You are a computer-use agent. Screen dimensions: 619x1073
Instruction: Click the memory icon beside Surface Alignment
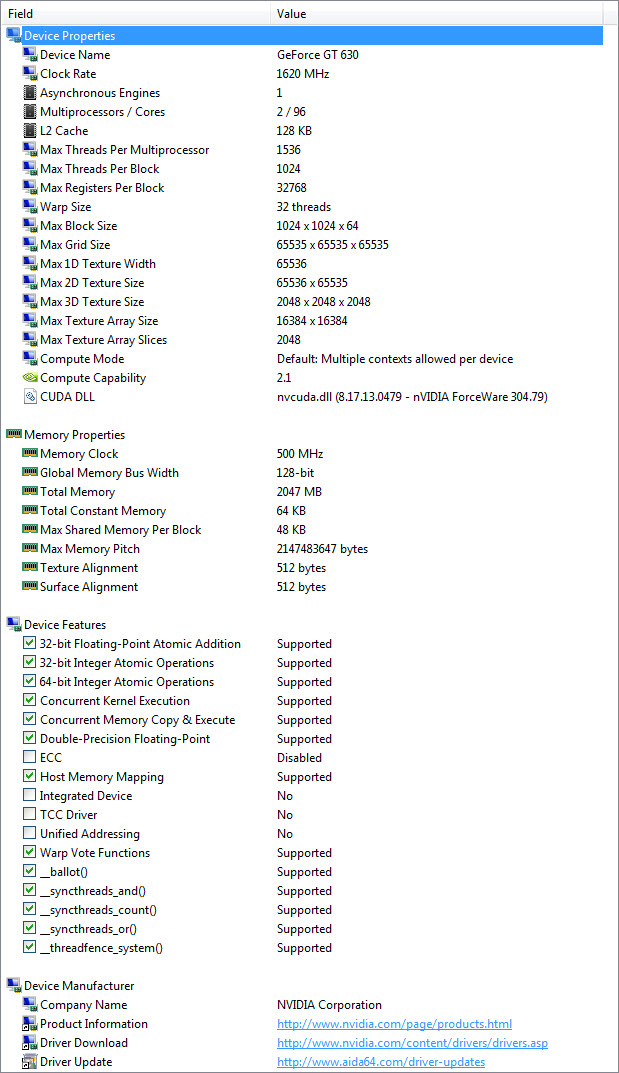pos(29,586)
